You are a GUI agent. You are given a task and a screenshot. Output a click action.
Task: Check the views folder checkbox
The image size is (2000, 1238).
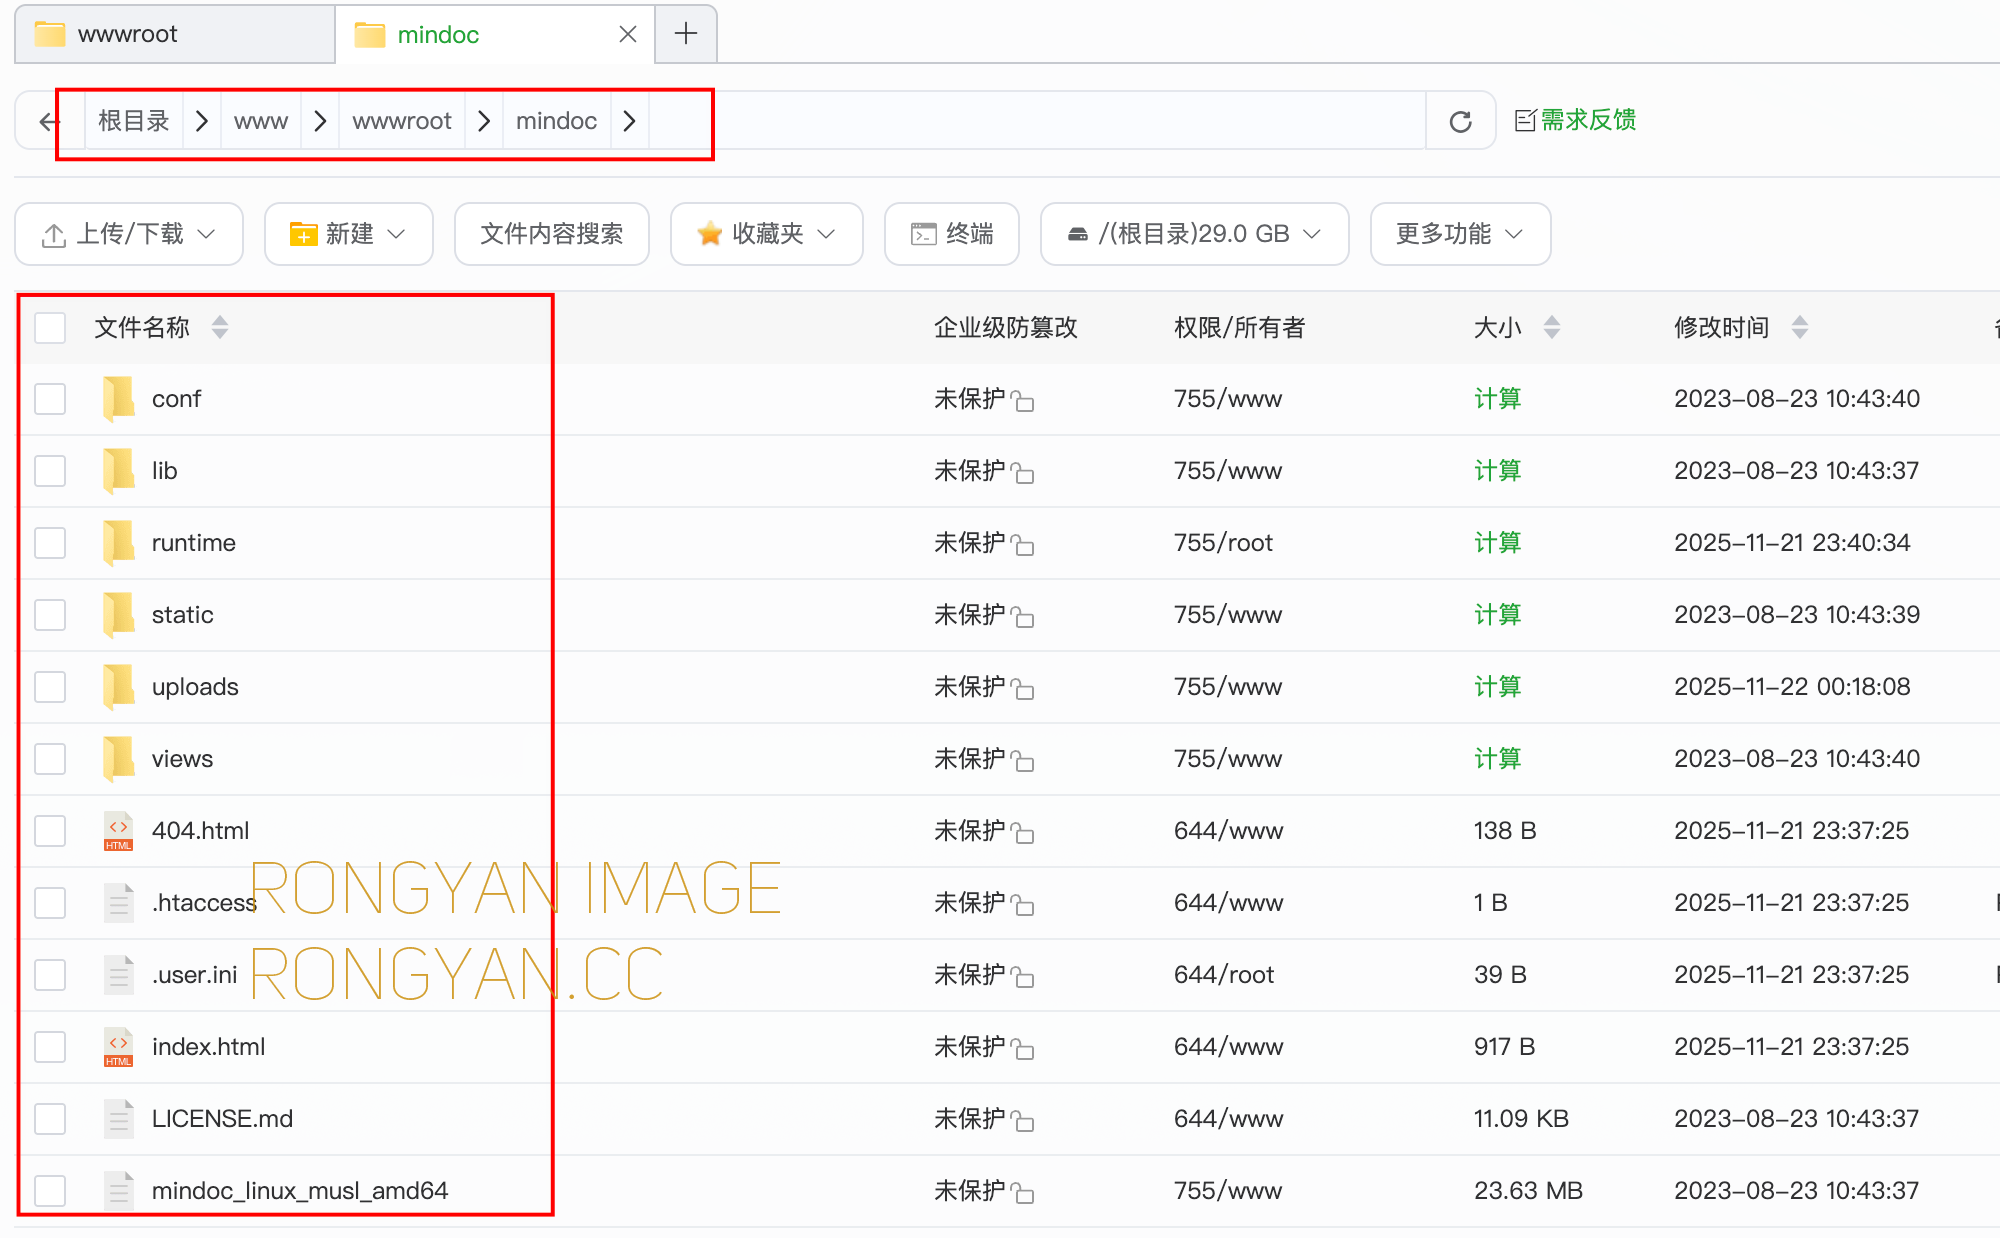click(50, 758)
